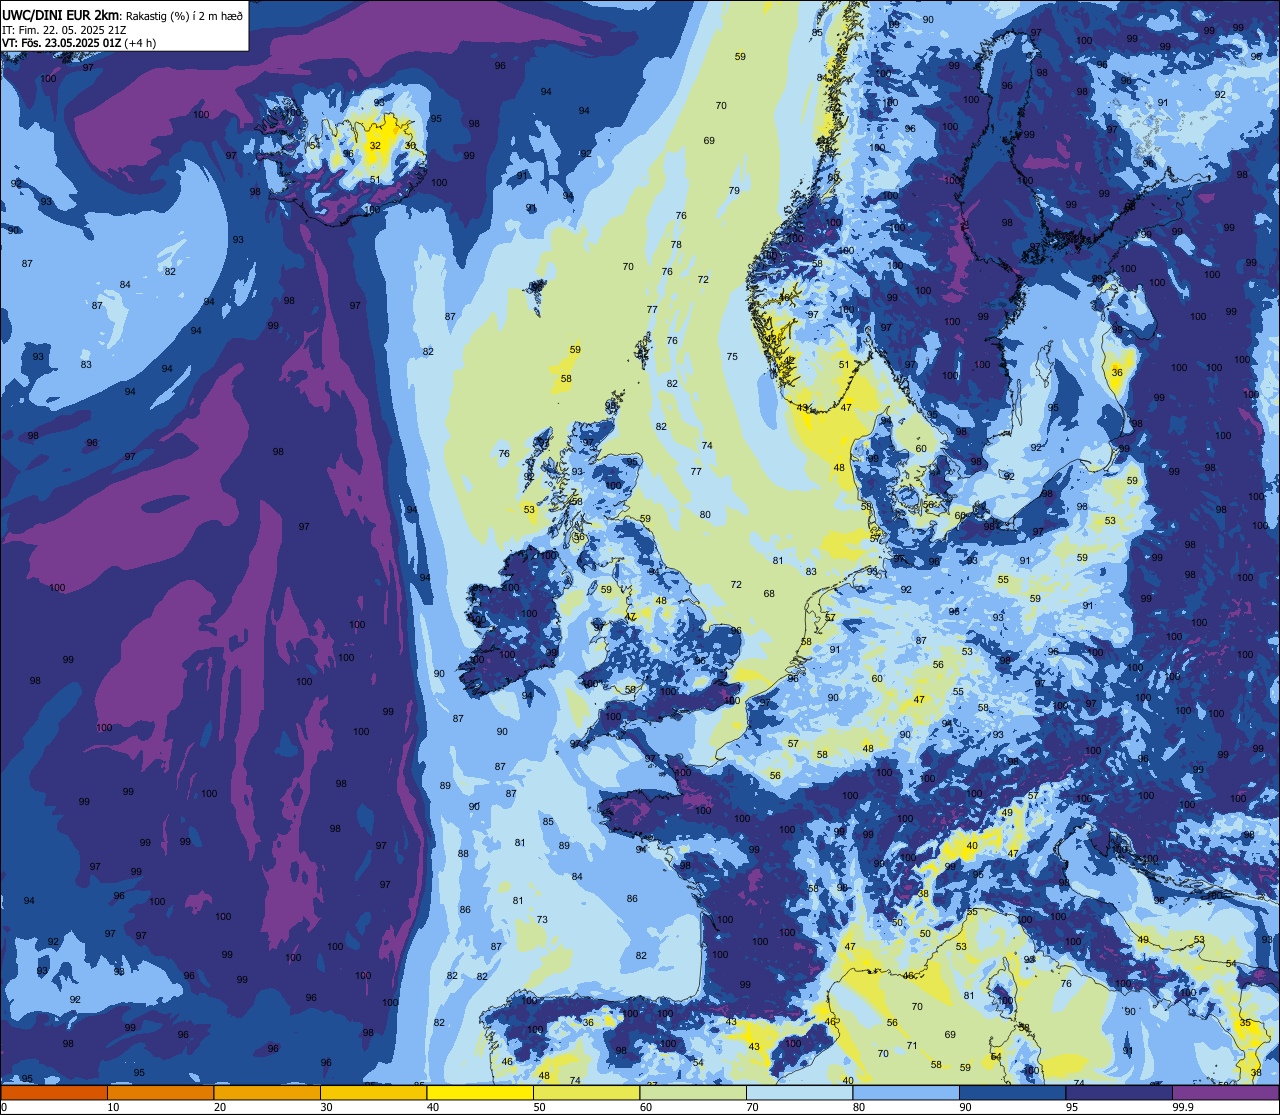The height and width of the screenshot is (1115, 1280).
Task: Click the "50" tick label on the legend
Action: (539, 1107)
